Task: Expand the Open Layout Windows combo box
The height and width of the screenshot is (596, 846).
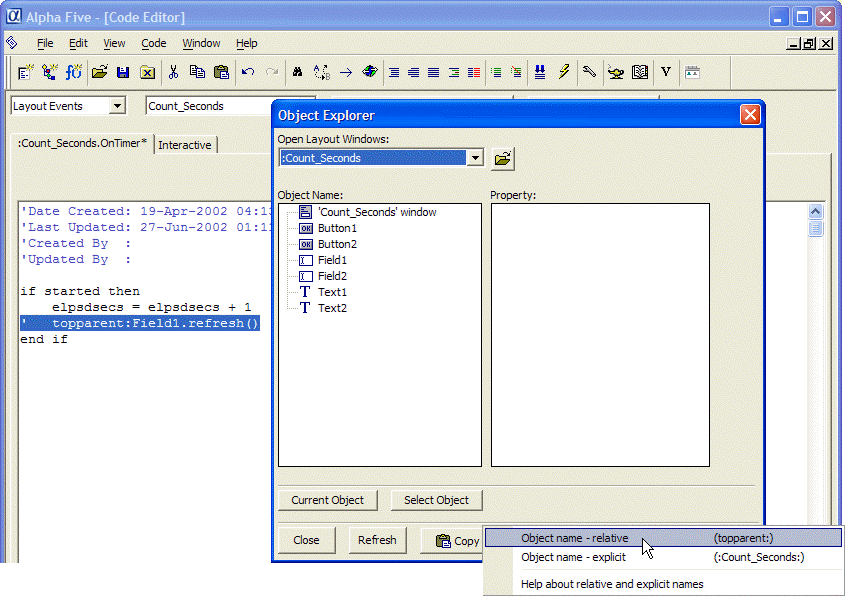Action: 475,158
